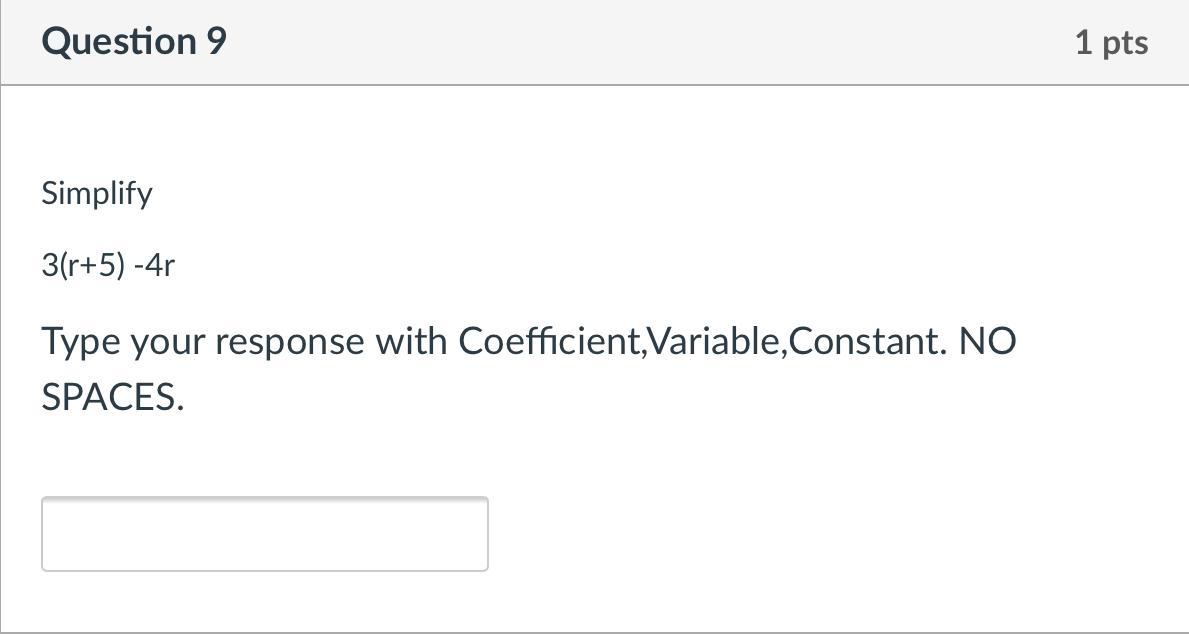Click the word "with" in the instructions
Image resolution: width=1189 pixels, height=634 pixels.
(411, 342)
